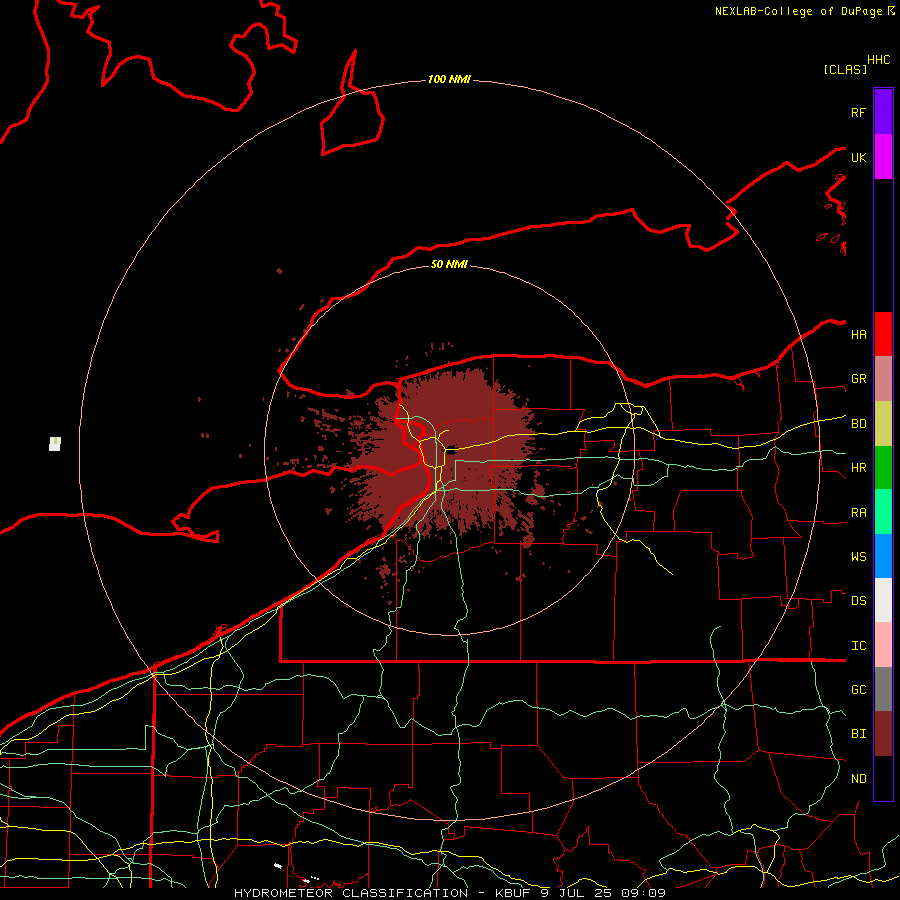900x900 pixels.
Task: Click the UK magenta legend color block
Action: (x=883, y=157)
